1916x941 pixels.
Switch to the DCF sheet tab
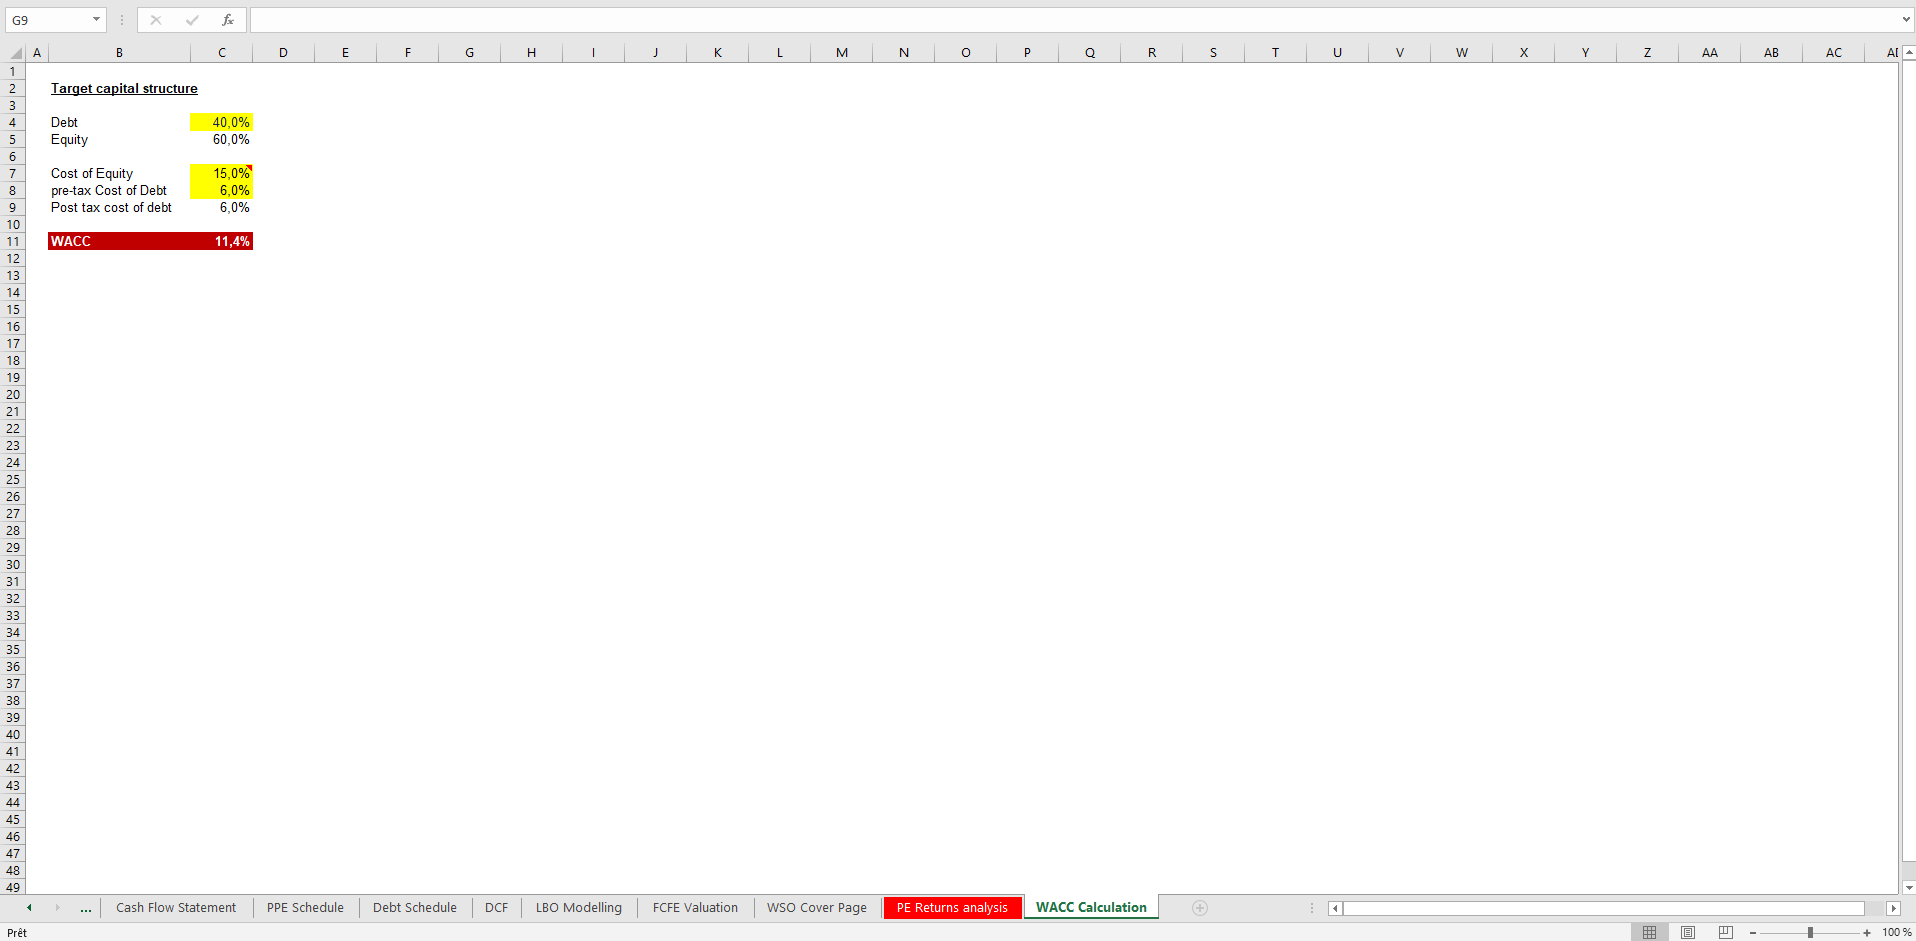tap(496, 908)
